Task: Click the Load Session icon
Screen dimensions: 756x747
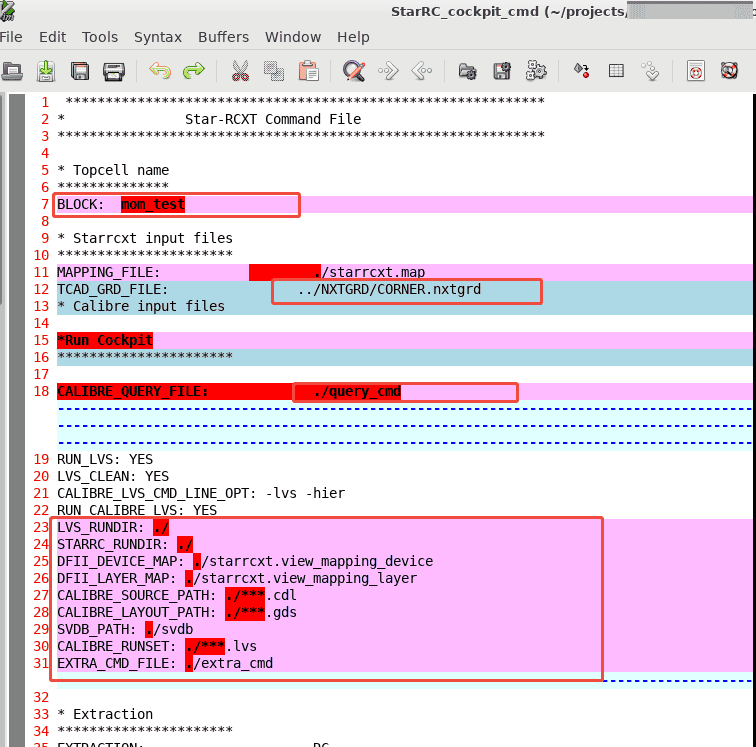Action: 467,71
